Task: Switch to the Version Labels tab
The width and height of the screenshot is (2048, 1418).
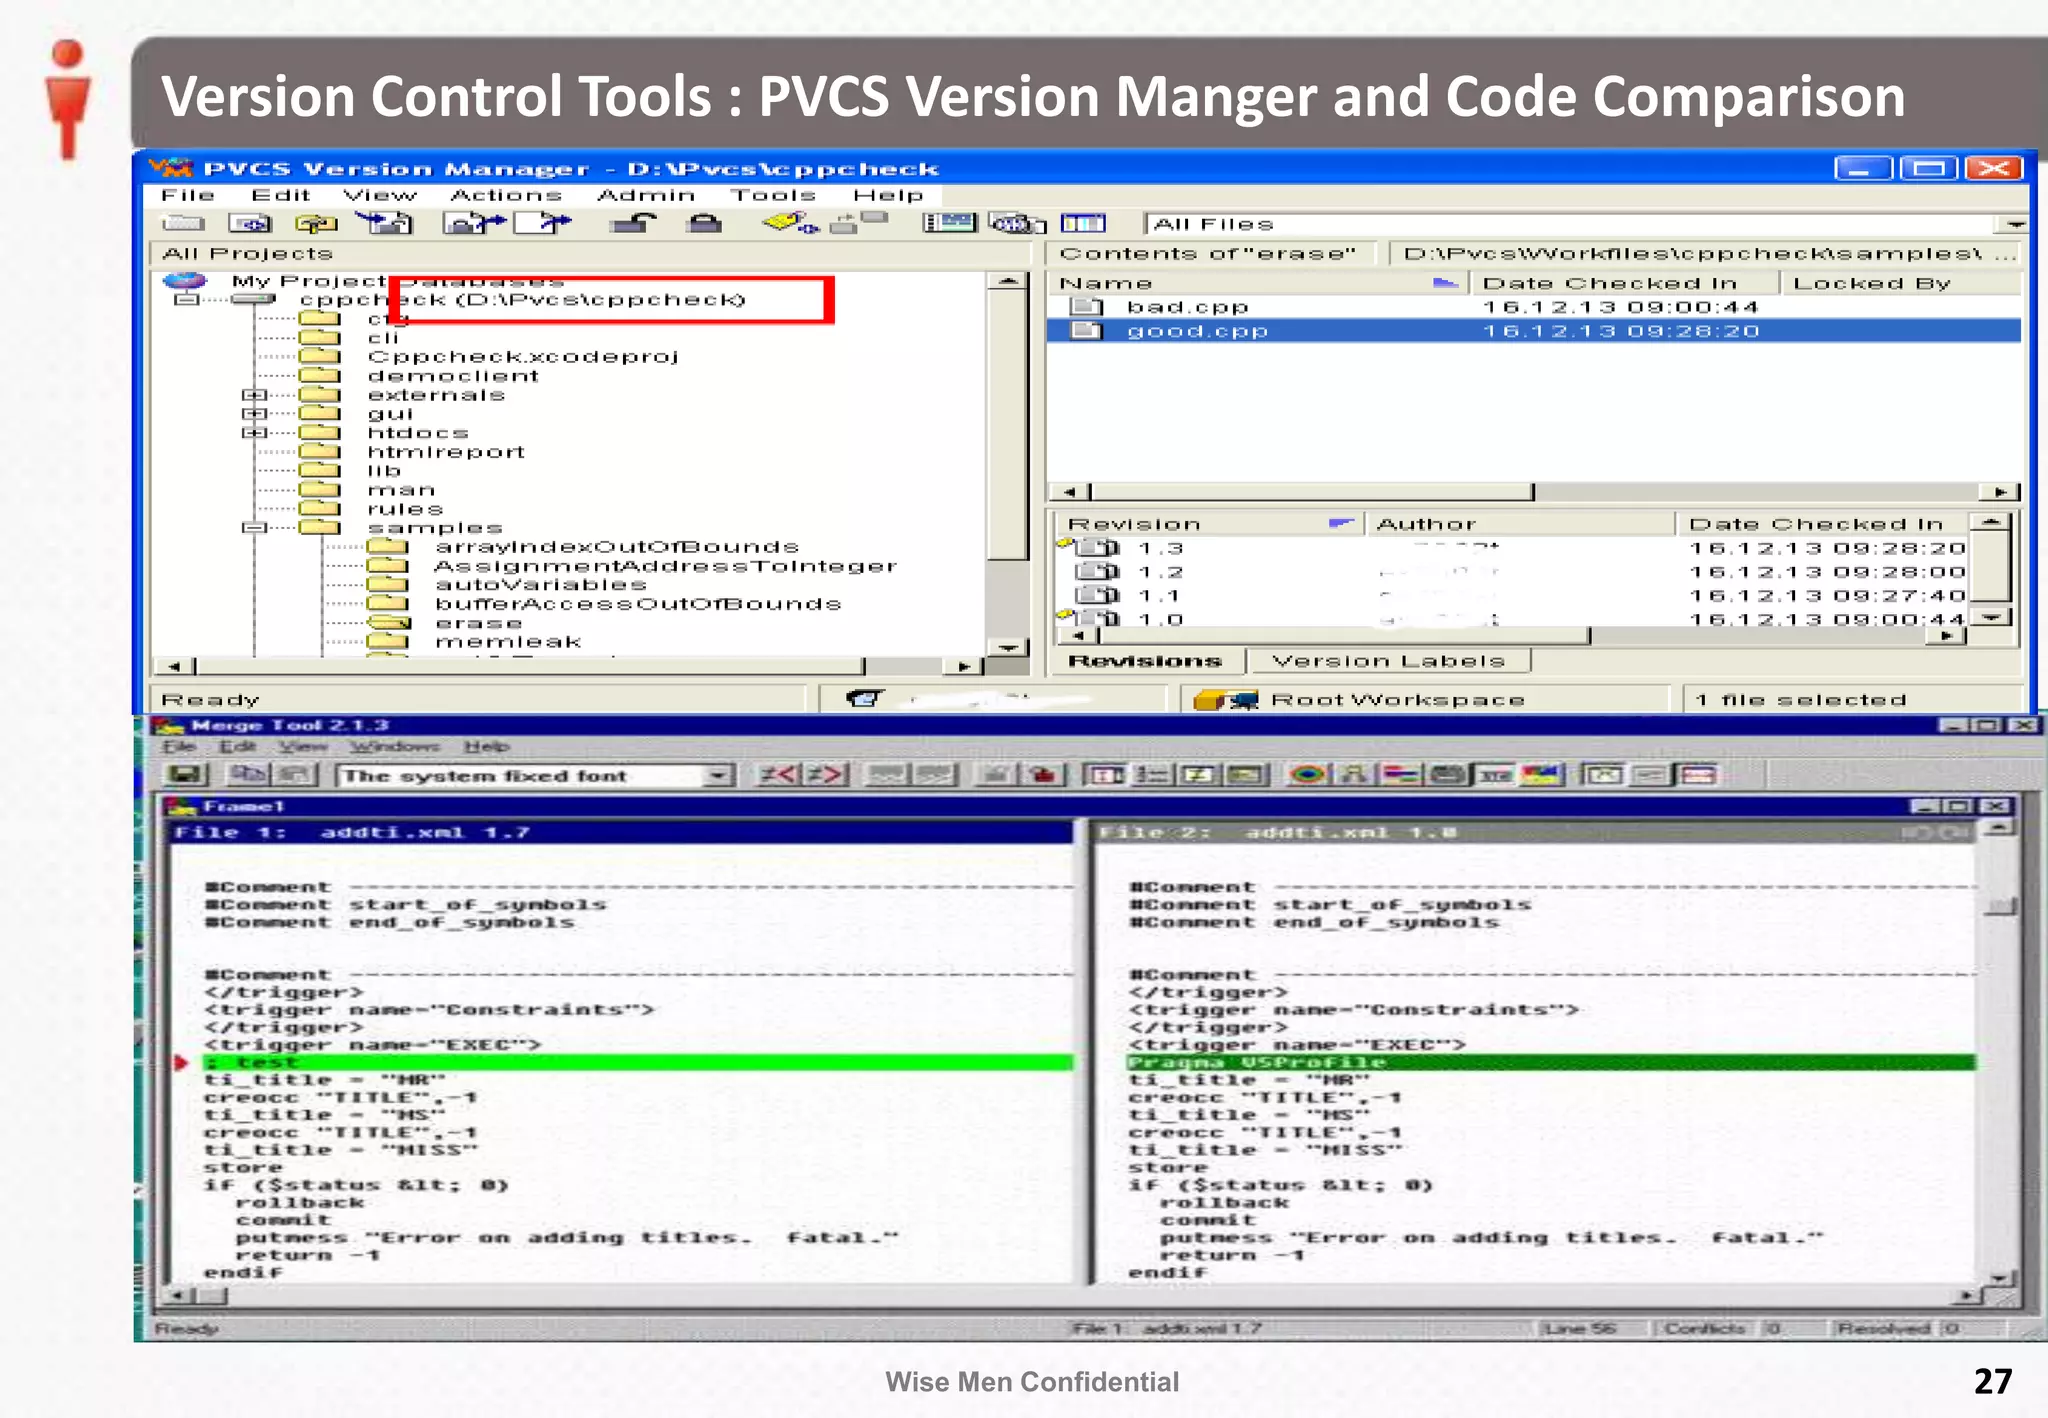Action: tap(1389, 661)
